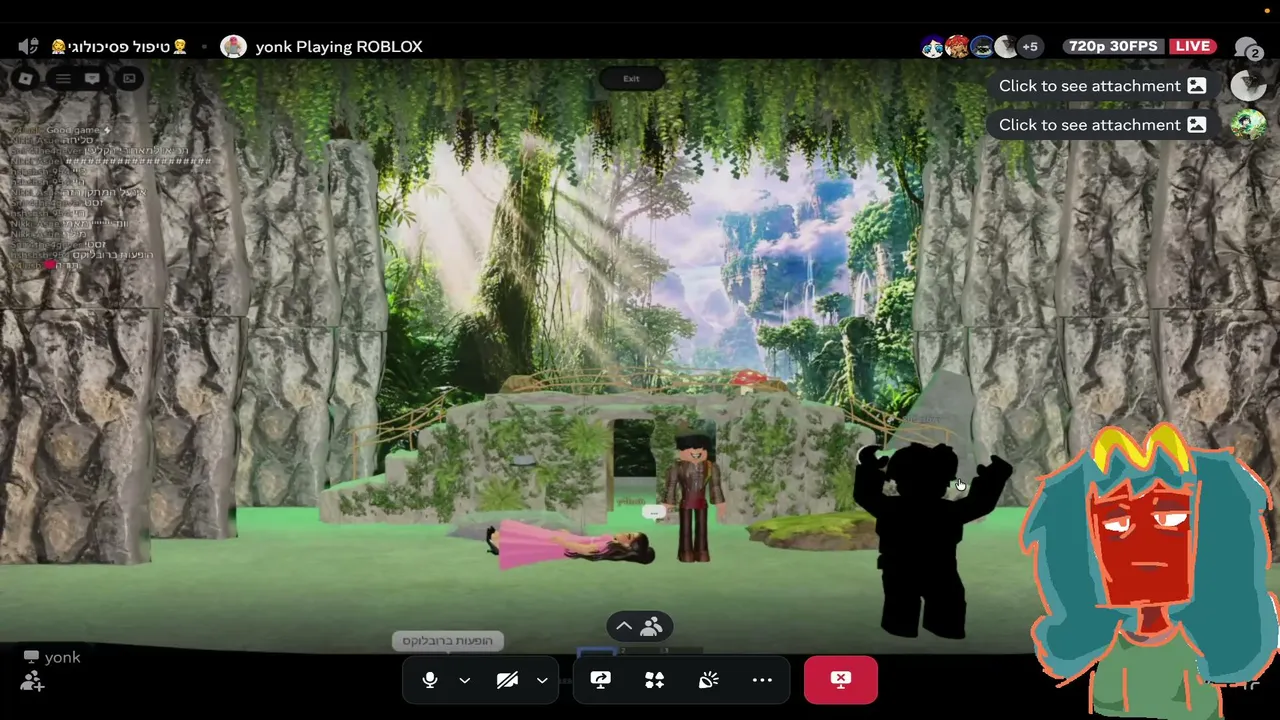The height and width of the screenshot is (720, 1280).
Task: Stop watching stream with red button
Action: pyautogui.click(x=841, y=680)
